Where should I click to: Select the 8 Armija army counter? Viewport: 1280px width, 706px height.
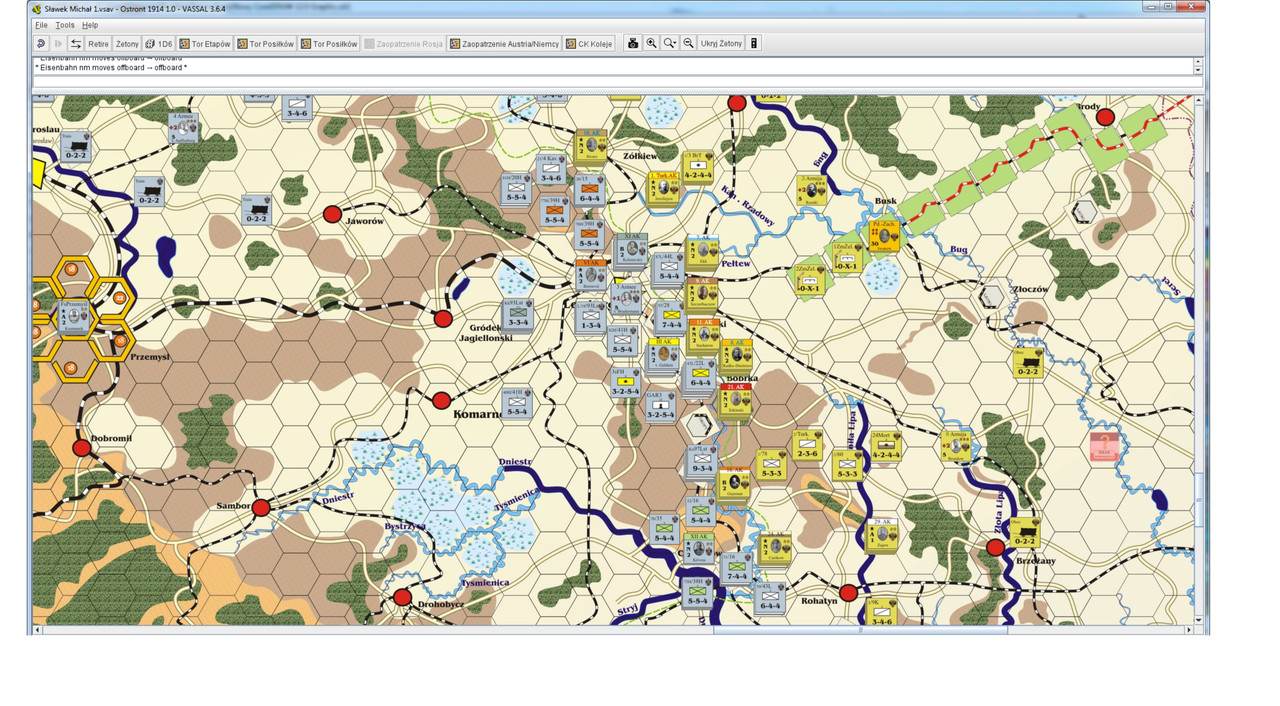click(956, 446)
